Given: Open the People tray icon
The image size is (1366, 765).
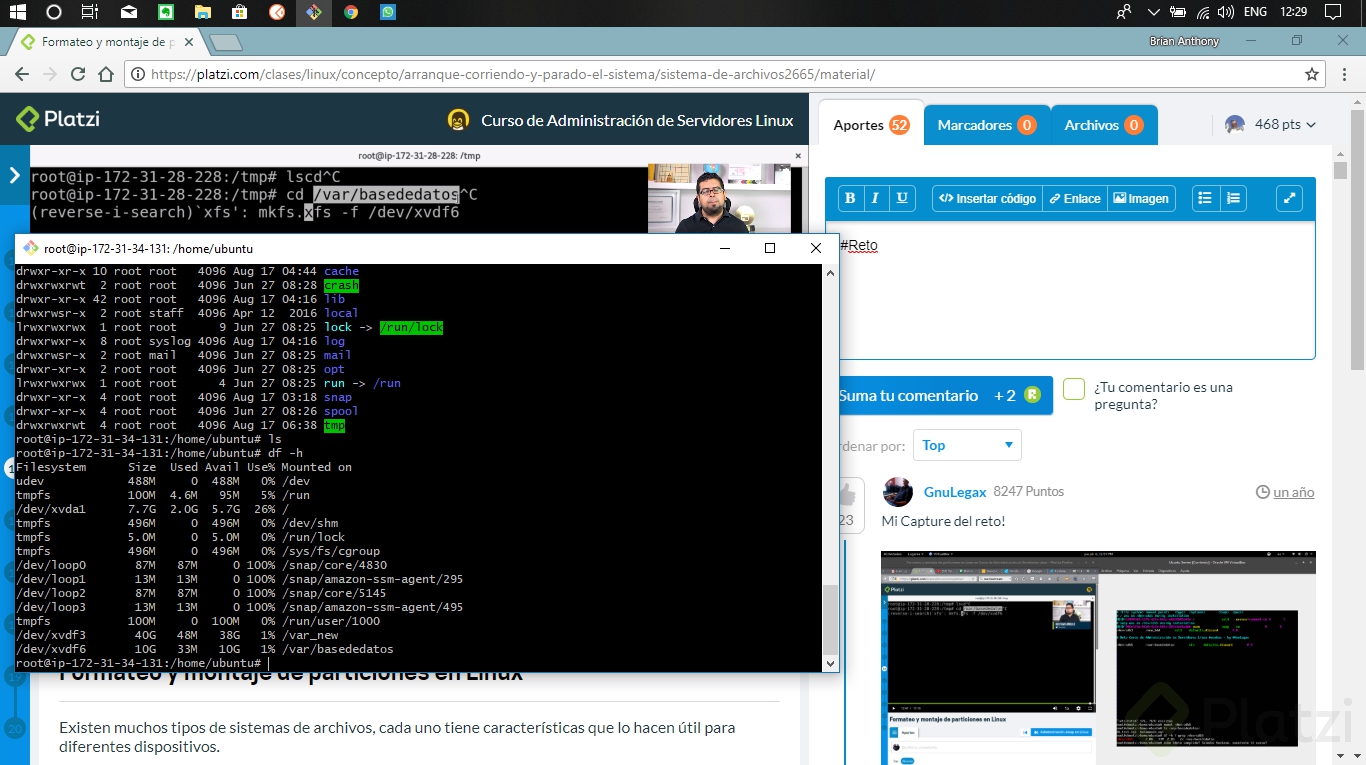Looking at the screenshot, I should click(x=1124, y=12).
